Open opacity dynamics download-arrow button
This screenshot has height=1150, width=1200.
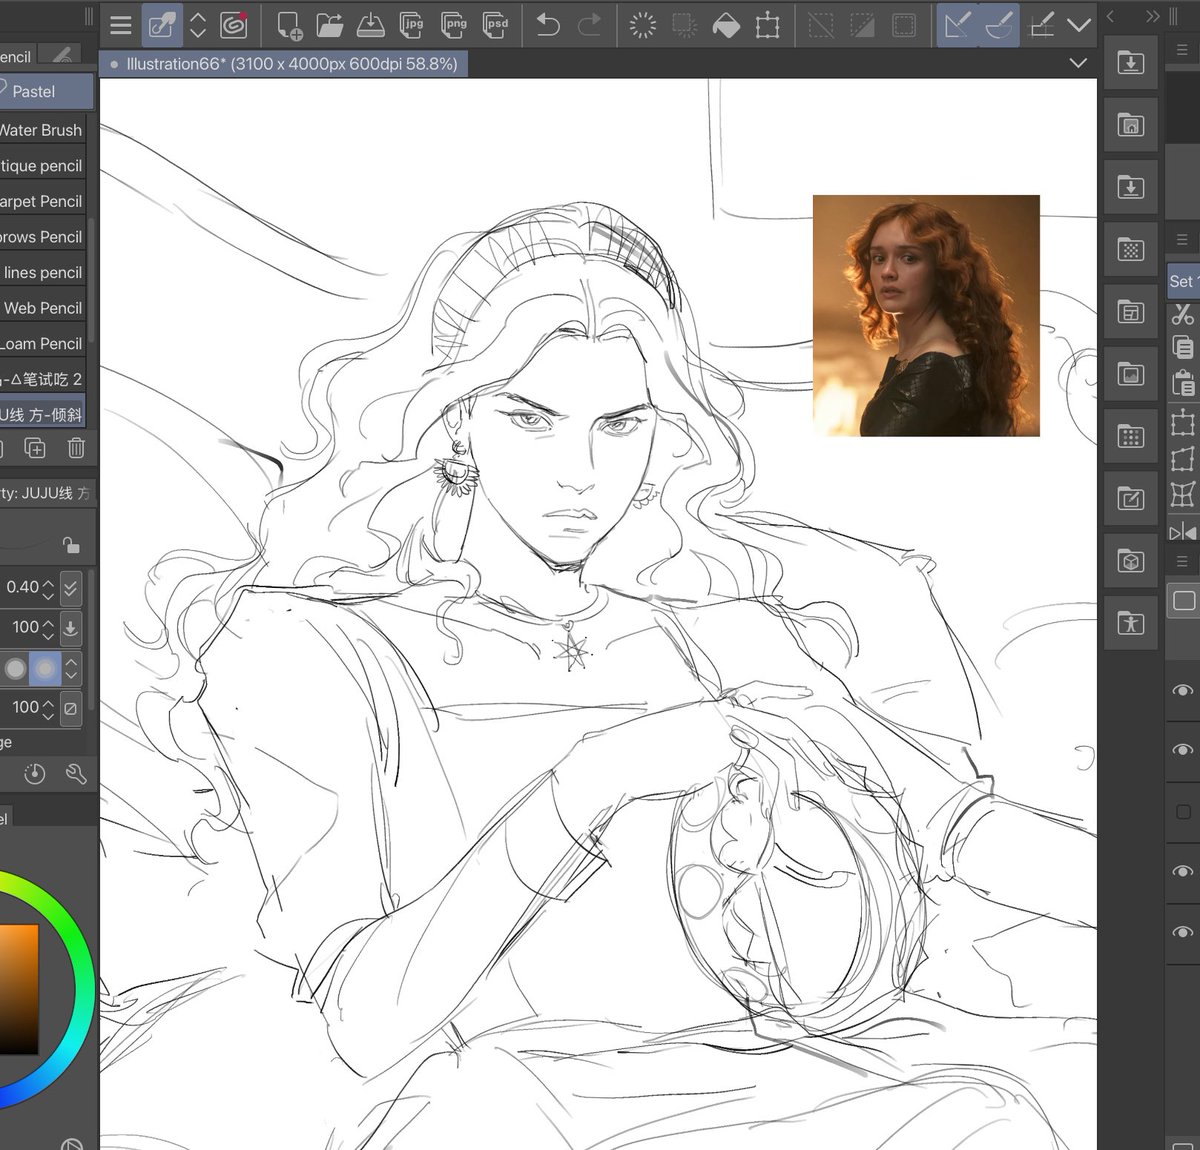(70, 628)
